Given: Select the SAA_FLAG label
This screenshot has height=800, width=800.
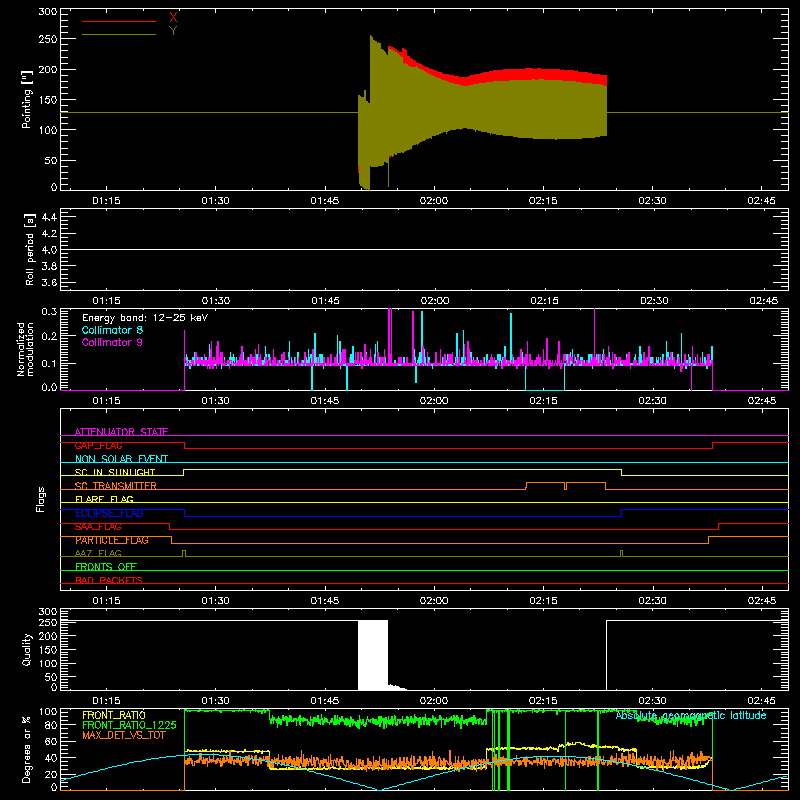Looking at the screenshot, I should [98, 527].
